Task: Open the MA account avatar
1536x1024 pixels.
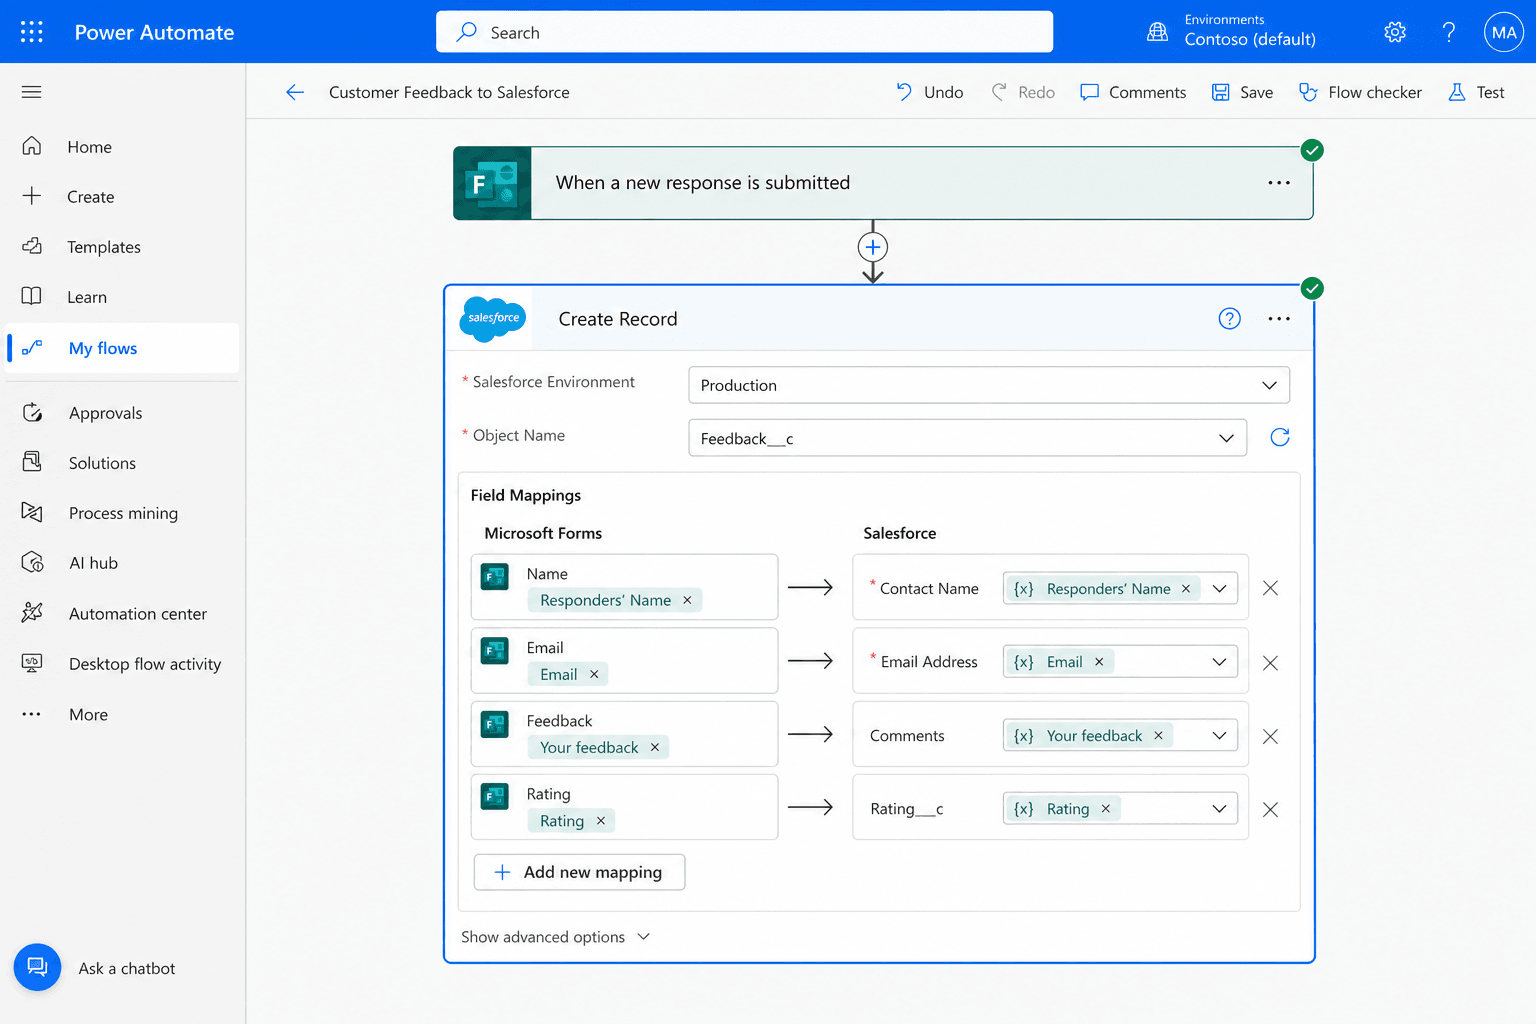Action: [x=1504, y=32]
